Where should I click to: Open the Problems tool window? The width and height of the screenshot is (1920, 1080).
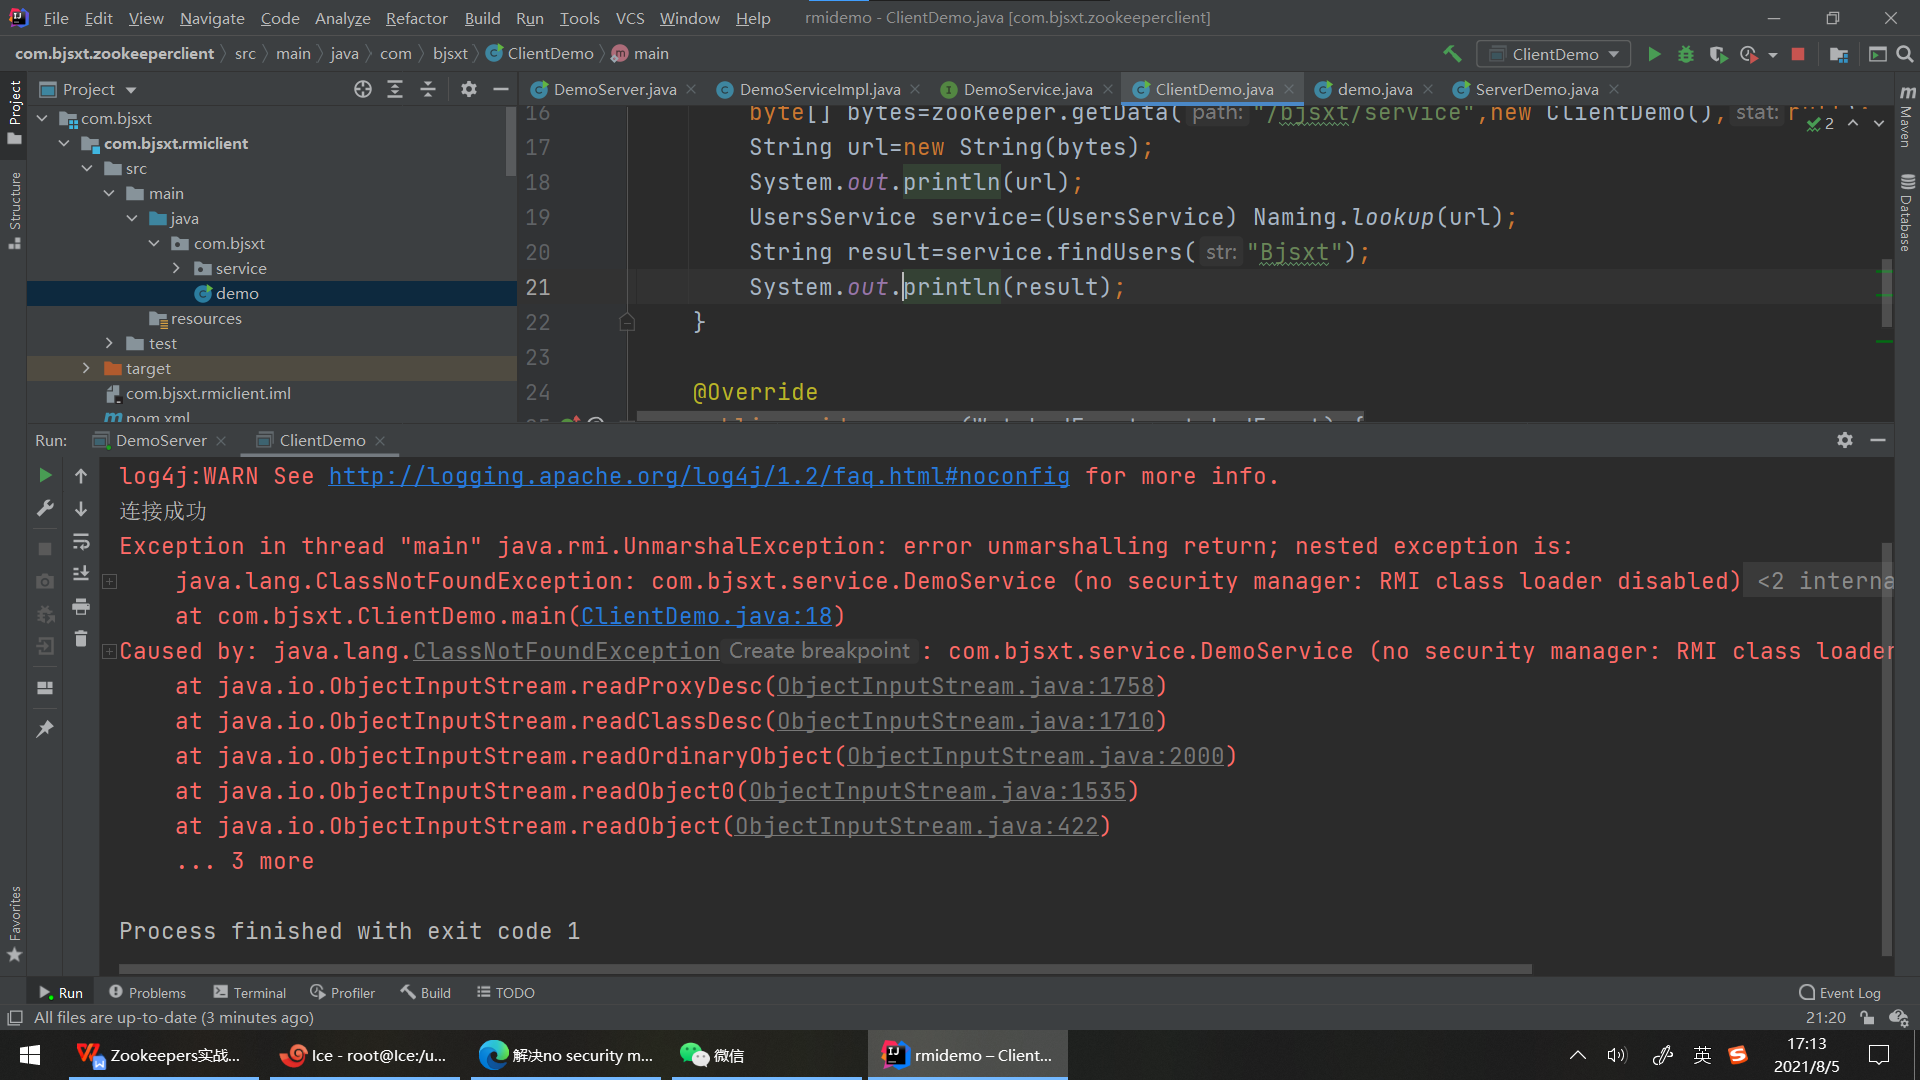[x=147, y=992]
